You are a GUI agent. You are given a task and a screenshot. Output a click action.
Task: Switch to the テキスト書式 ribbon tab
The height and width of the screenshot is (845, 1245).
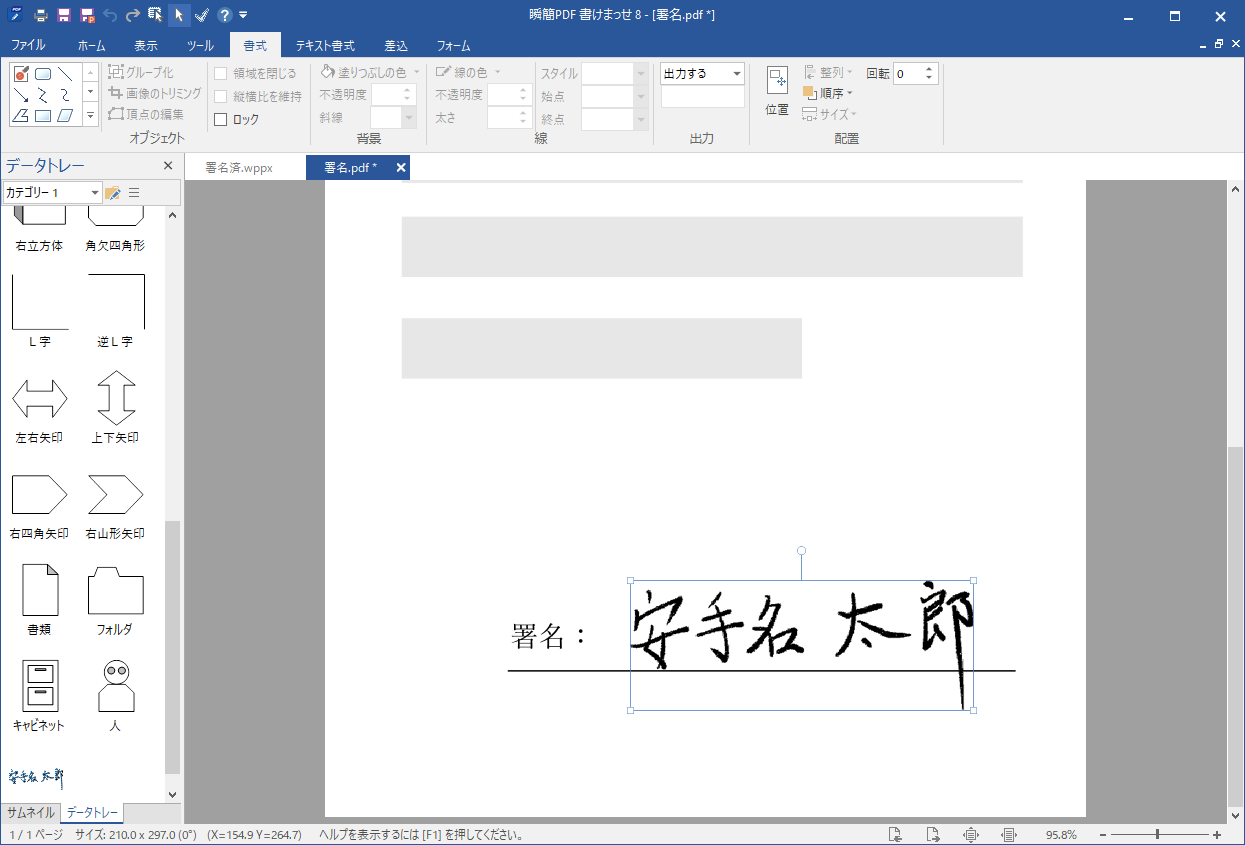click(325, 46)
